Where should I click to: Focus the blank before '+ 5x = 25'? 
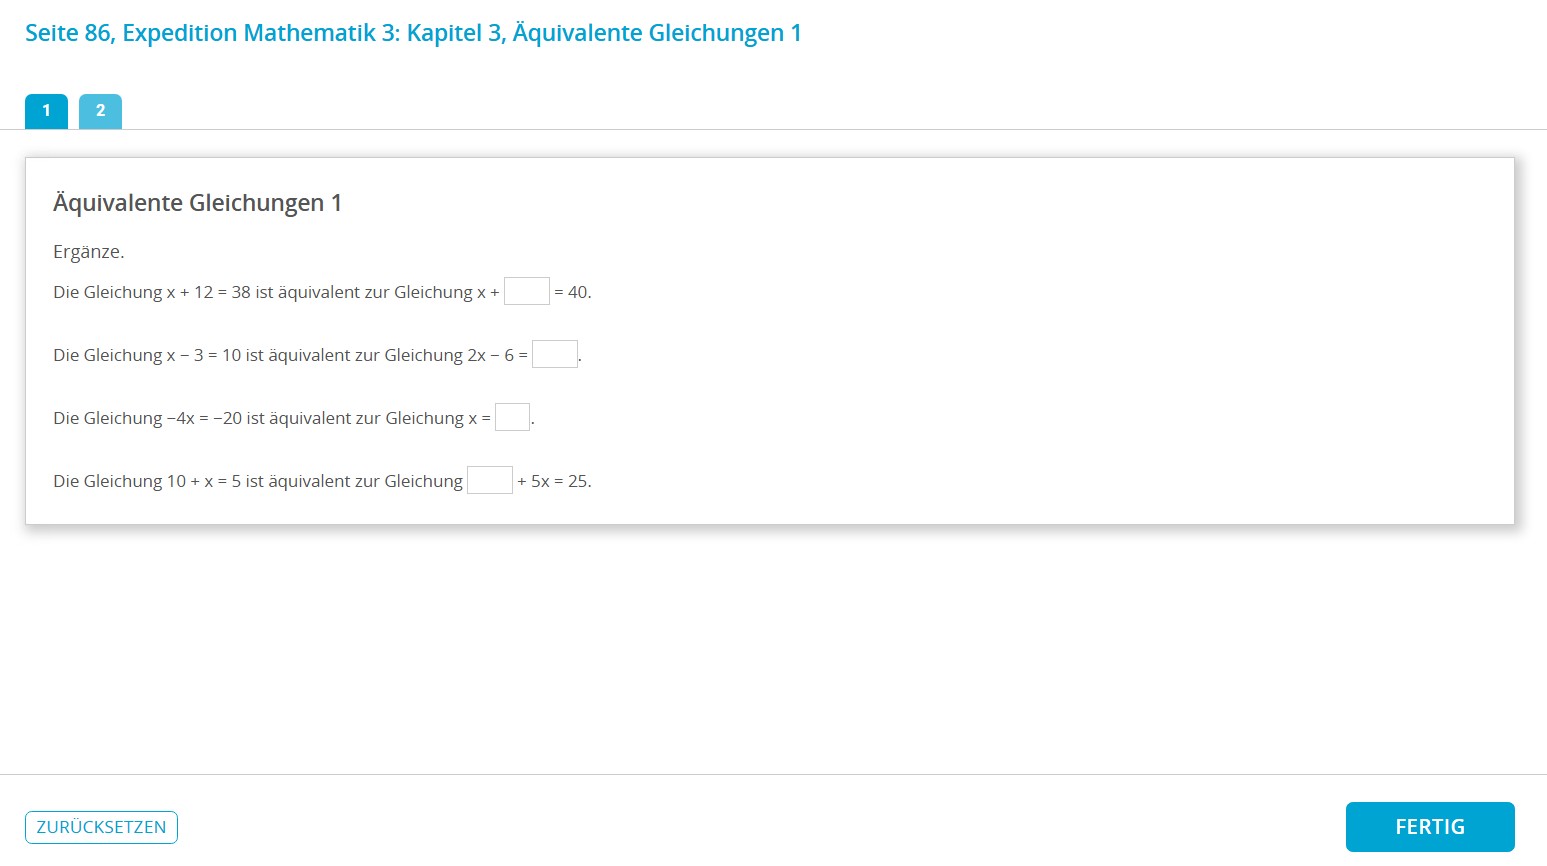click(489, 480)
